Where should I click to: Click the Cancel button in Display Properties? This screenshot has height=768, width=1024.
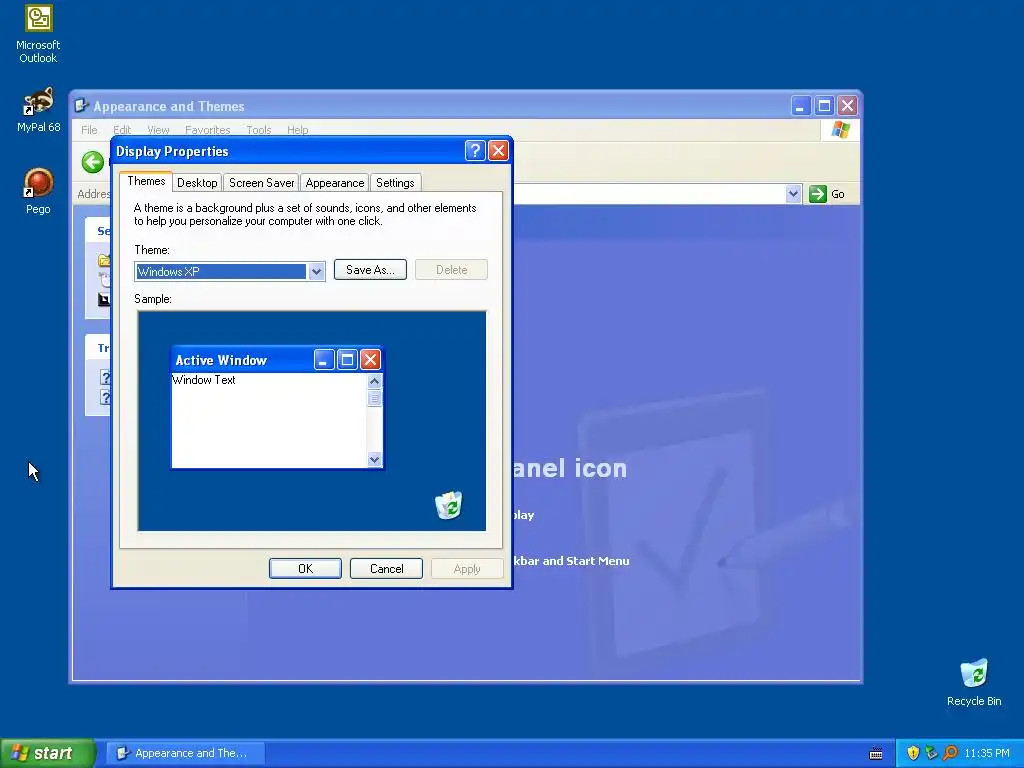tap(387, 569)
